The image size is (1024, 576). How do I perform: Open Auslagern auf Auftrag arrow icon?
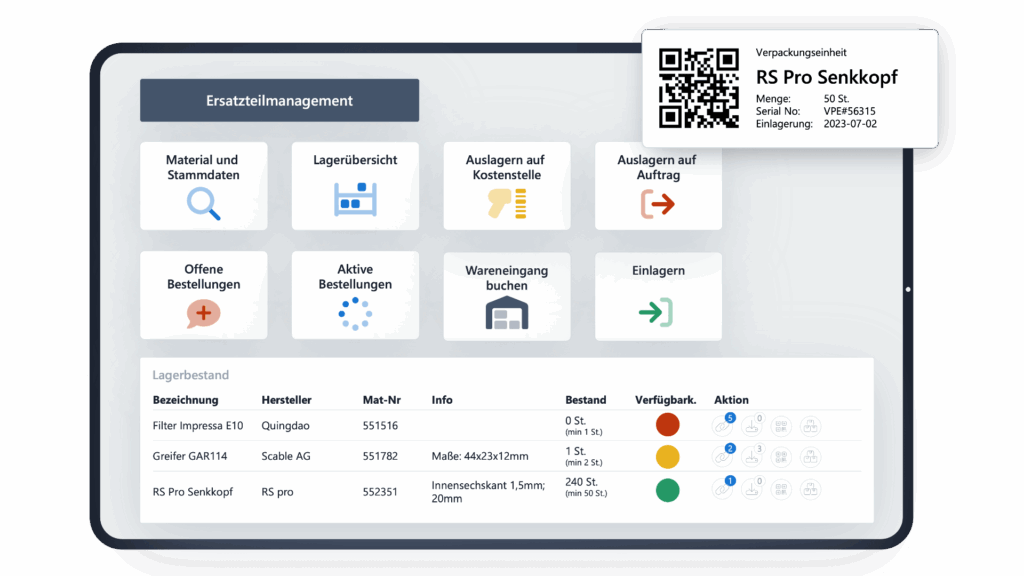tap(659, 203)
